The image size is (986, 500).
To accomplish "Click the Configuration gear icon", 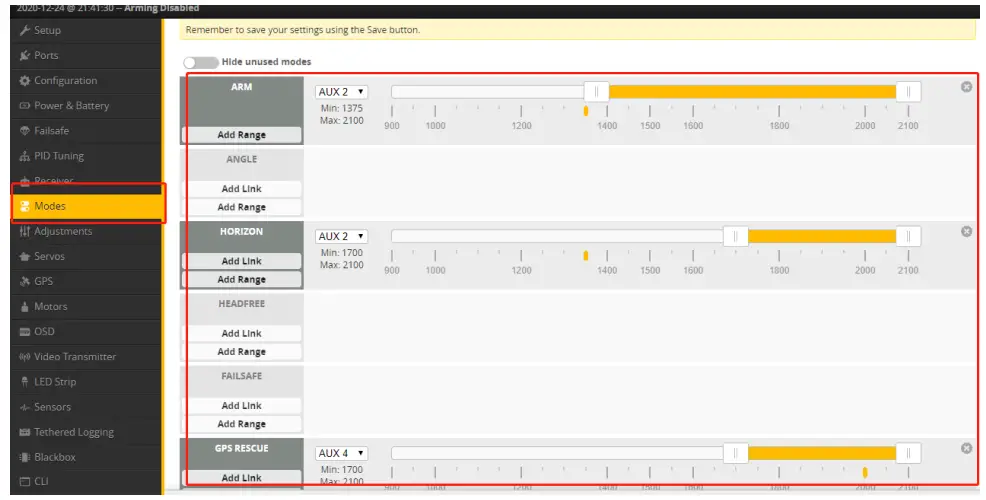I will [x=25, y=81].
